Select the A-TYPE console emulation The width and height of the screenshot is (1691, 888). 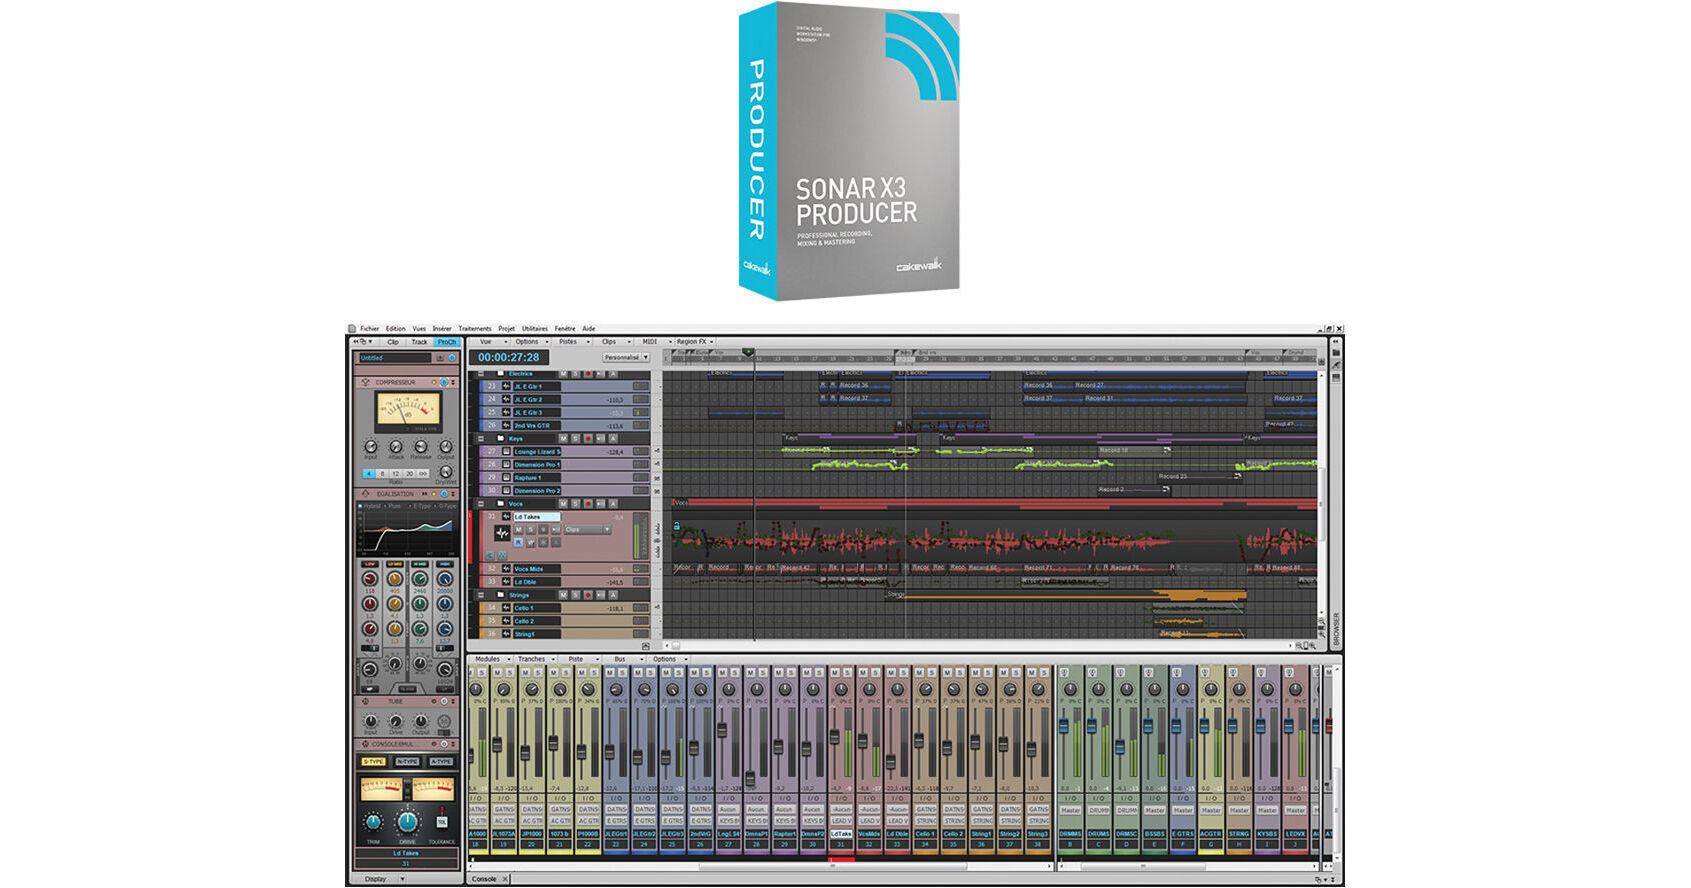(x=441, y=762)
